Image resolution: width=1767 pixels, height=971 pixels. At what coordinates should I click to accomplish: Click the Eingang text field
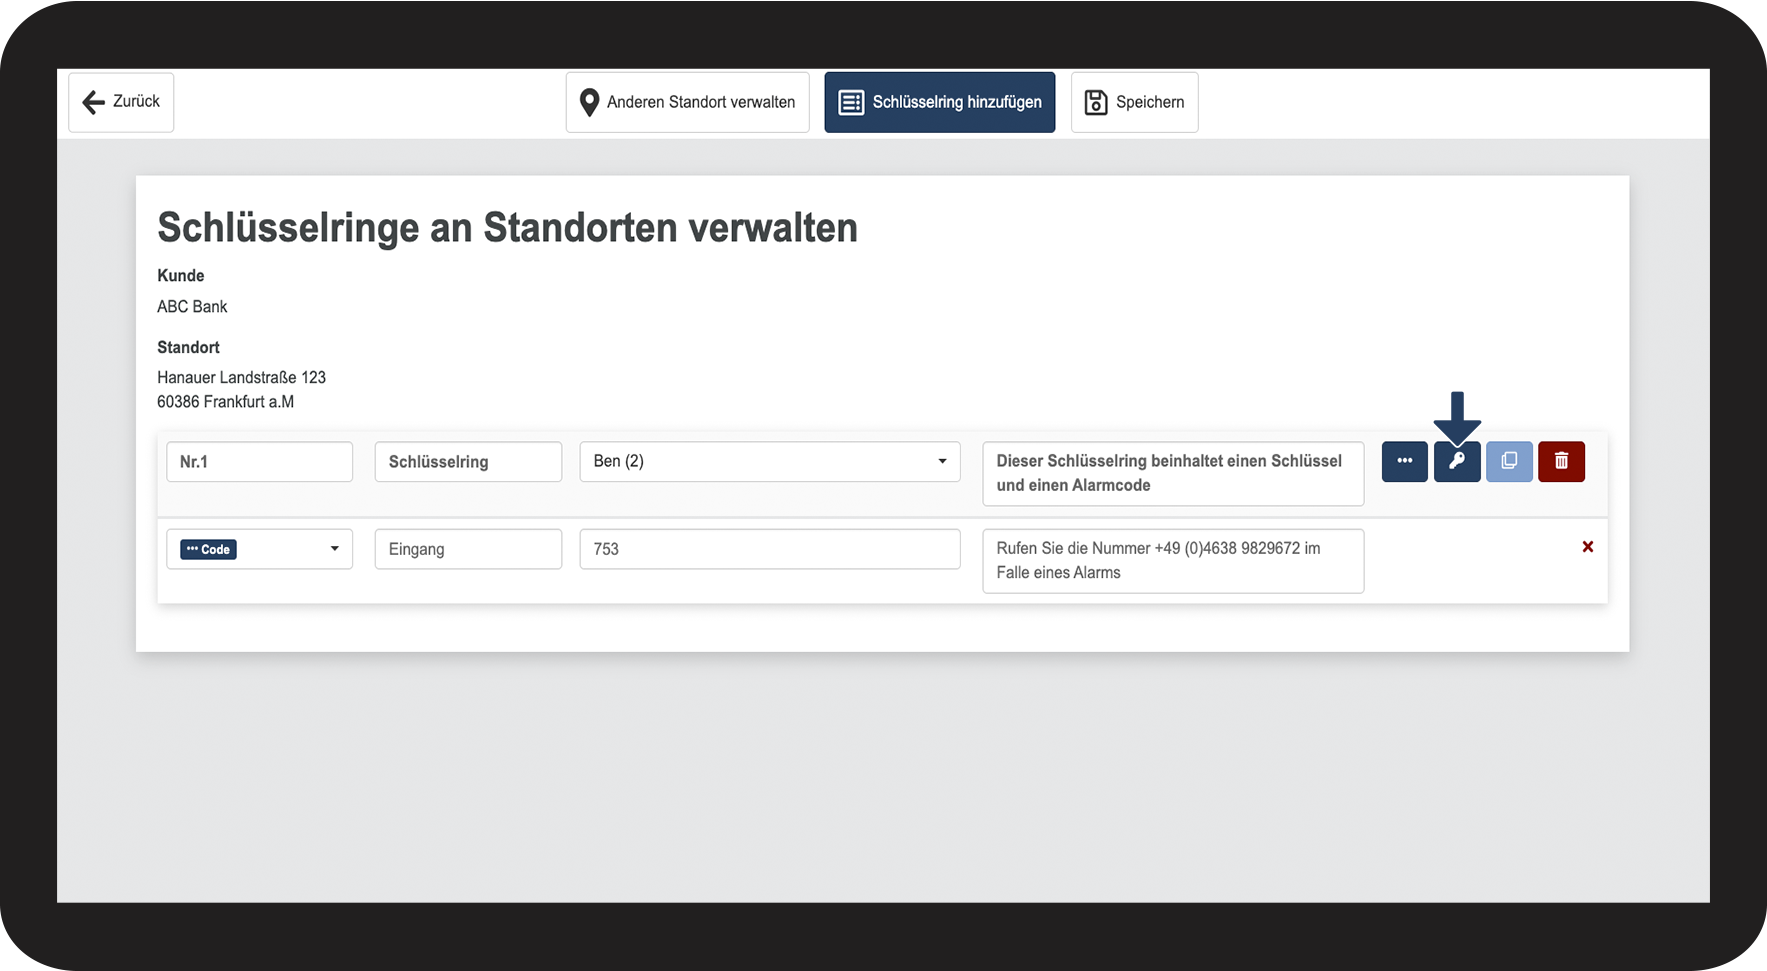click(x=468, y=549)
